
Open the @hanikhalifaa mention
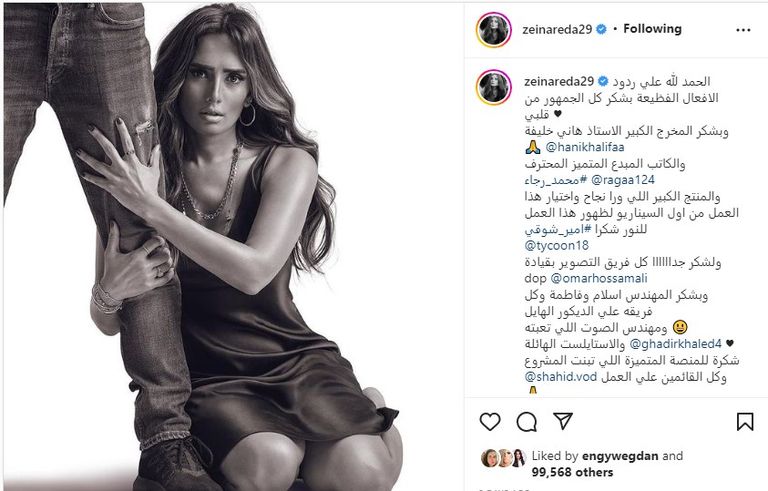[x=585, y=147]
